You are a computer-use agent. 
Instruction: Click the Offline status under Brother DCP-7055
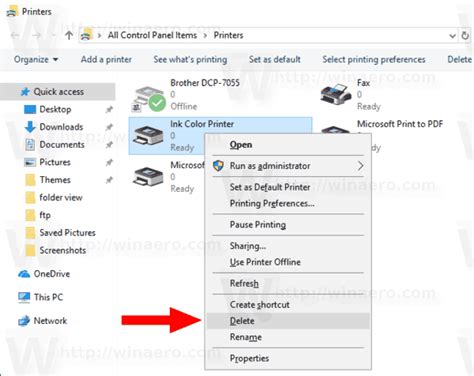pyautogui.click(x=184, y=106)
